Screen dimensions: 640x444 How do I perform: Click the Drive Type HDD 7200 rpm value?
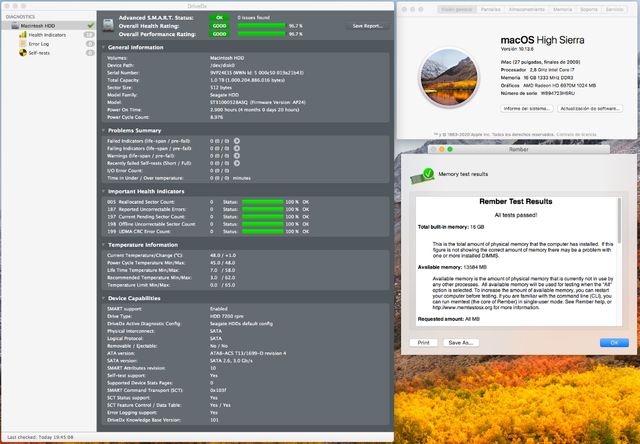[x=227, y=316]
